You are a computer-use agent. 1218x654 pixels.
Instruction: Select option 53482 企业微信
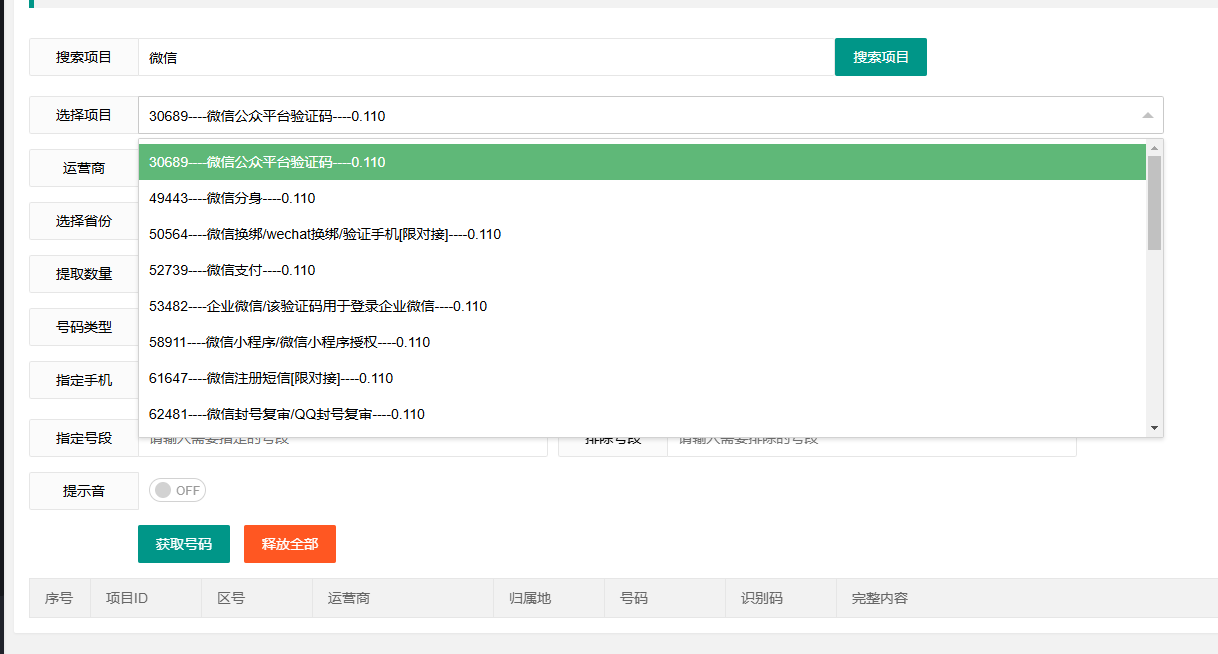pos(642,306)
